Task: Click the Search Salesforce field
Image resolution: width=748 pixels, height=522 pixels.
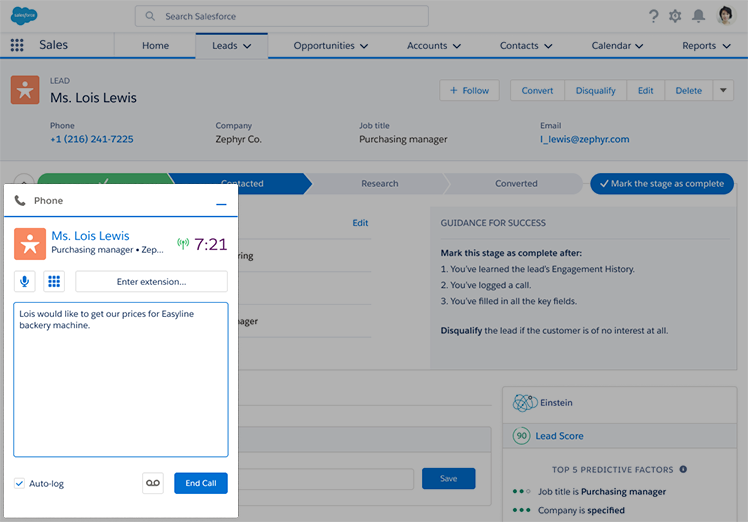Action: [x=281, y=16]
